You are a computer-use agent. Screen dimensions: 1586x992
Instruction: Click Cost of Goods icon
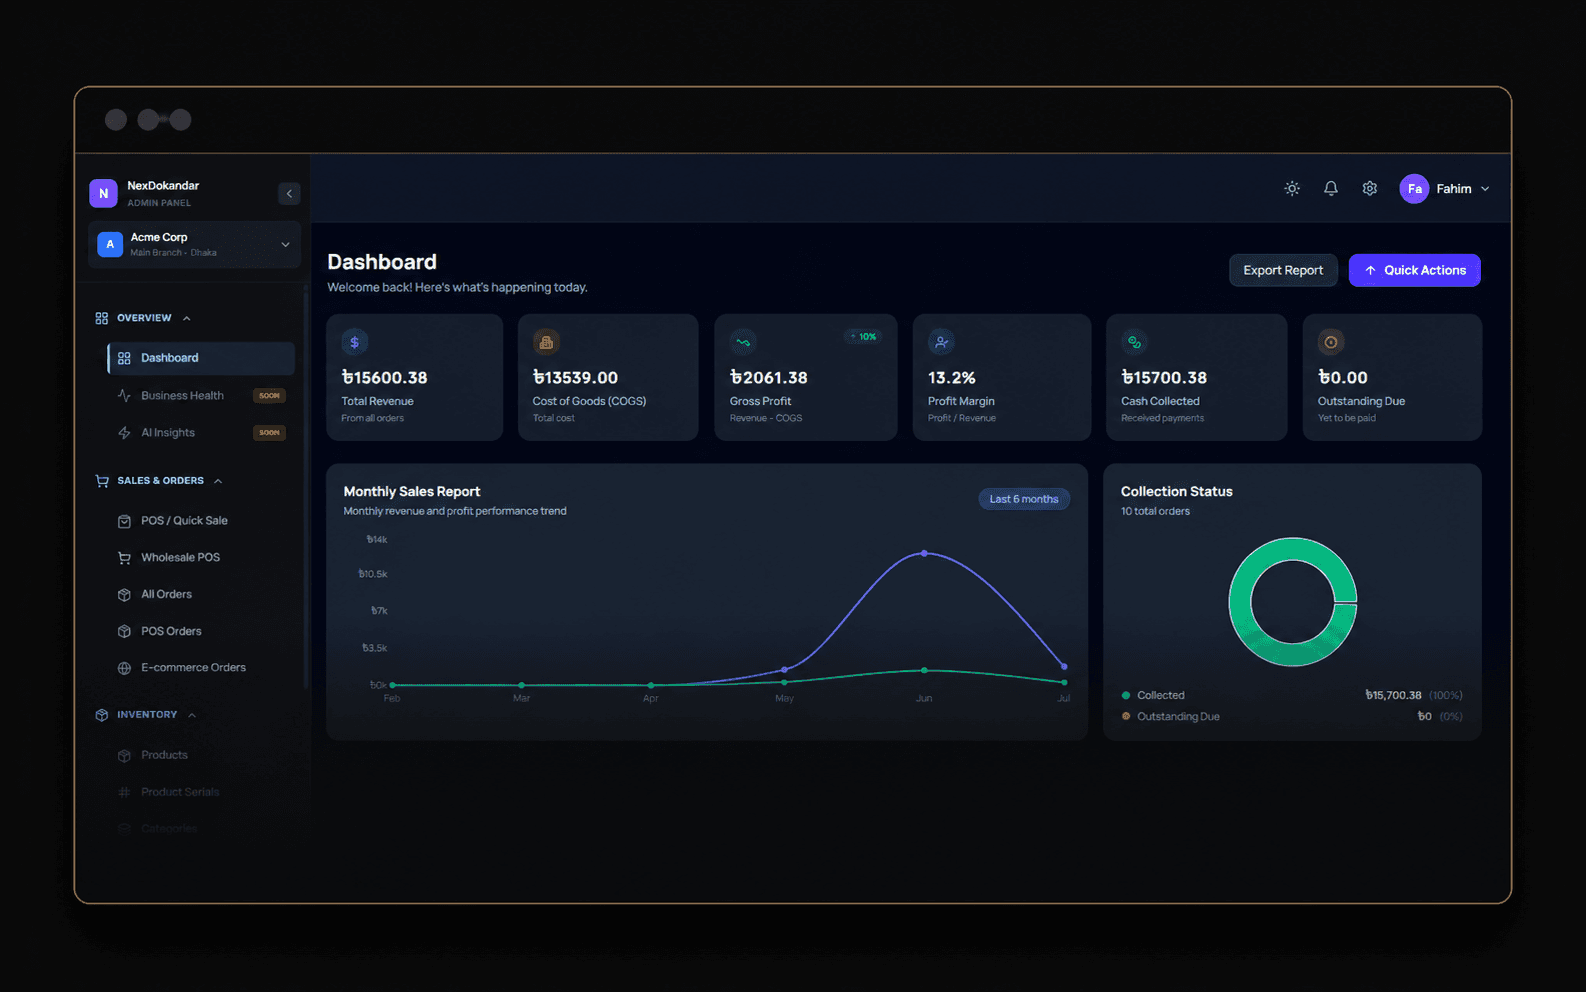(x=546, y=342)
